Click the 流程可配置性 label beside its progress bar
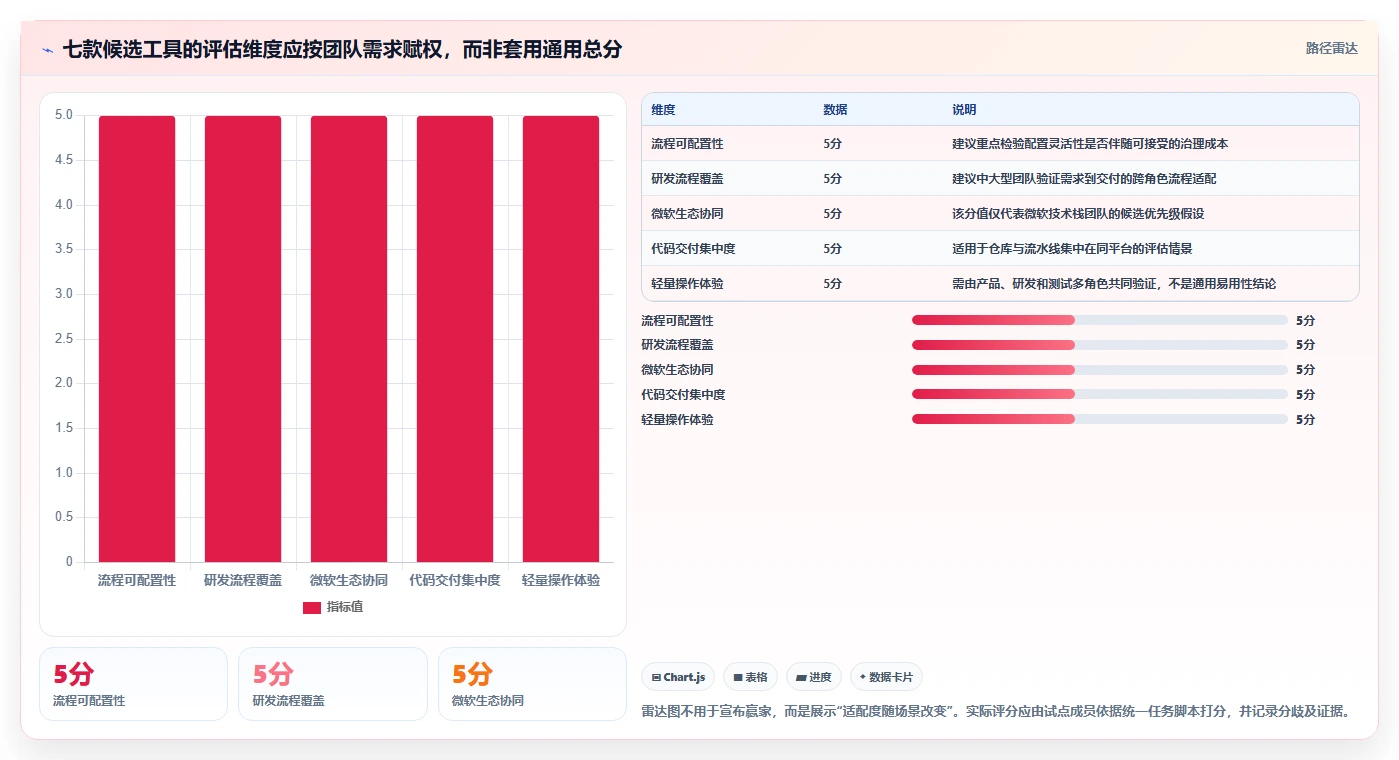The width and height of the screenshot is (1399, 760). pos(677,321)
